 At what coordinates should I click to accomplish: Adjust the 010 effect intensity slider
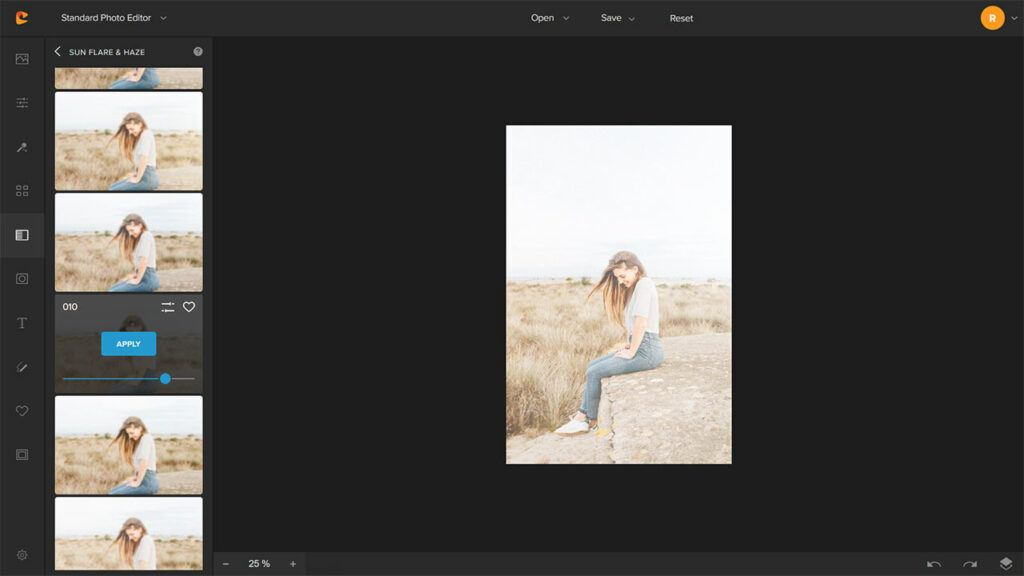(165, 378)
